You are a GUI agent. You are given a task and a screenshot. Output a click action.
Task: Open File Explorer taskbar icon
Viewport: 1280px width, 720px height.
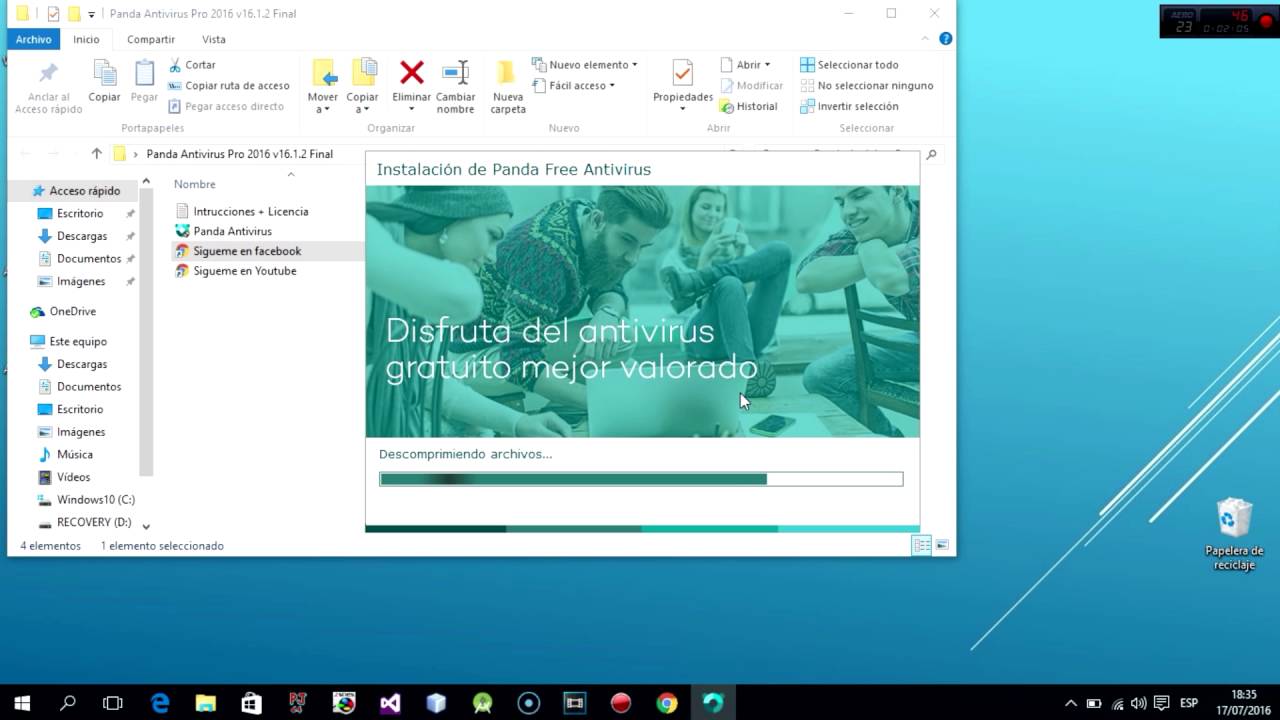(x=206, y=703)
